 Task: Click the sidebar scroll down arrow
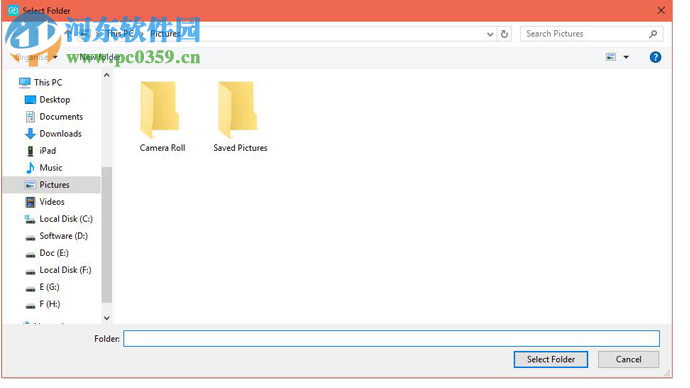(x=106, y=318)
